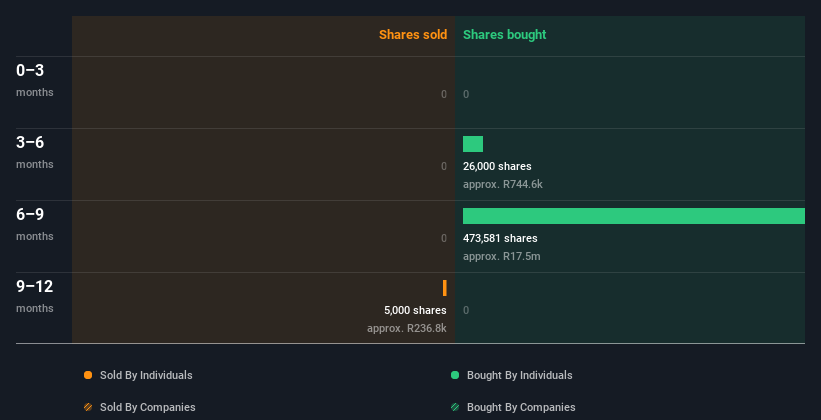Click the 3–6 months row label
Screen dimensions: 821x420
click(35, 152)
